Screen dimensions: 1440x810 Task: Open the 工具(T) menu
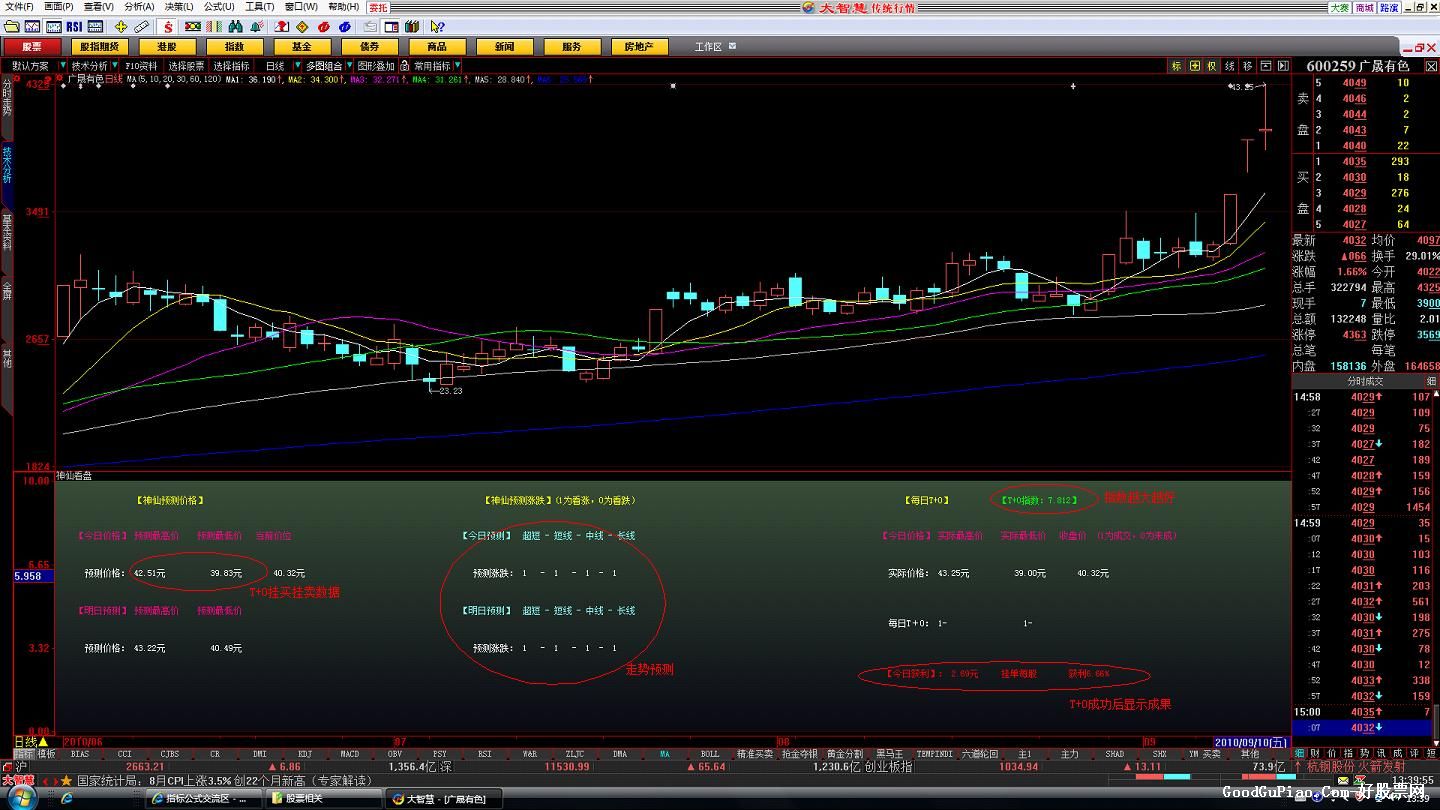coord(260,6)
